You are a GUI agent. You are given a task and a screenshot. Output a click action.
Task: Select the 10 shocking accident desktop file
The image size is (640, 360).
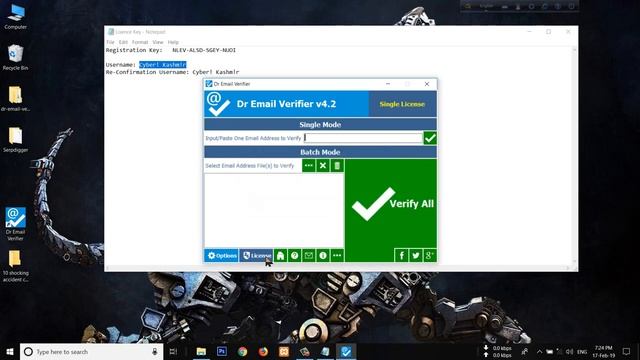point(16,265)
